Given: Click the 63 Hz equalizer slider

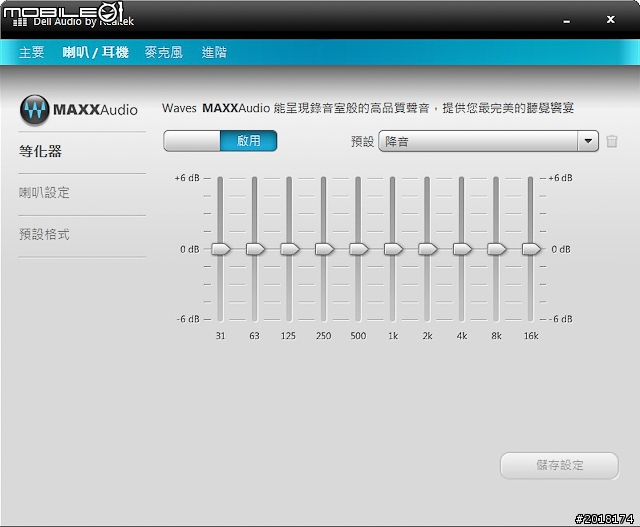Looking at the screenshot, I should (255, 249).
